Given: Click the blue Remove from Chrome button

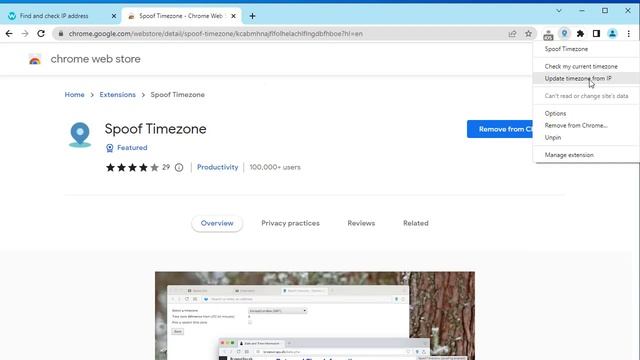Looking at the screenshot, I should [500, 129].
